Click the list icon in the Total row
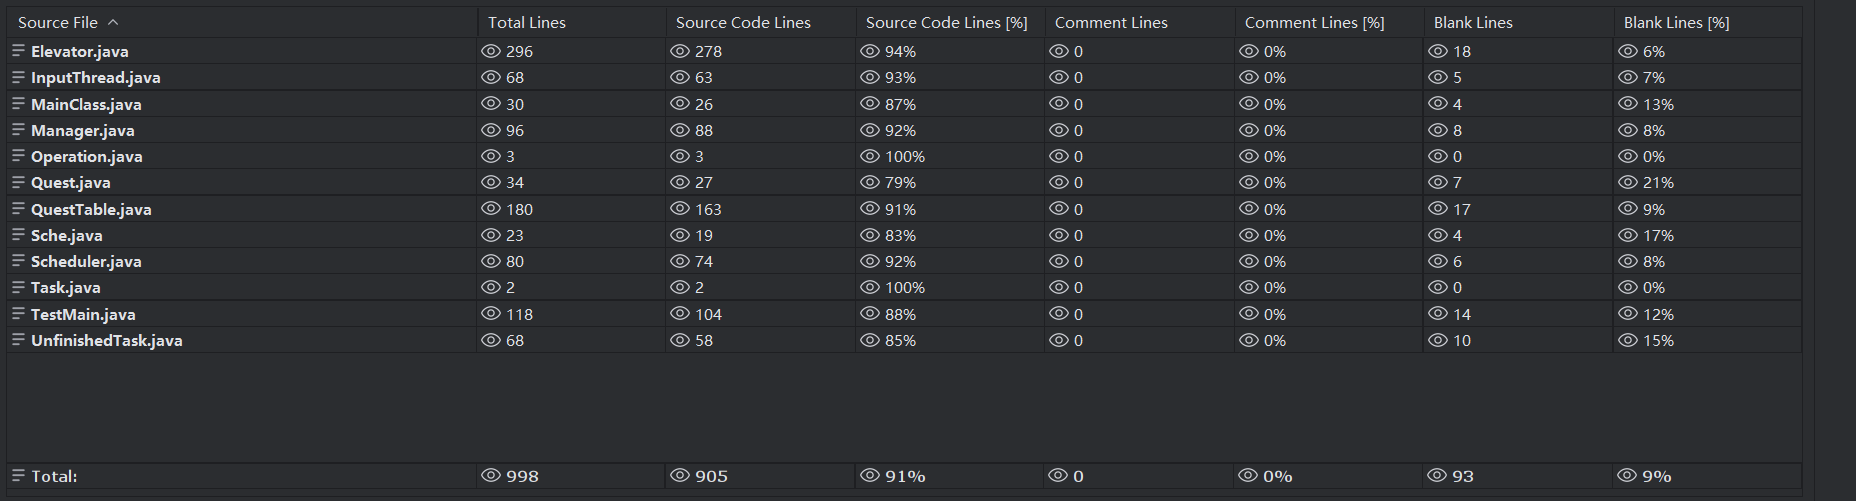The width and height of the screenshot is (1856, 501). [x=18, y=476]
